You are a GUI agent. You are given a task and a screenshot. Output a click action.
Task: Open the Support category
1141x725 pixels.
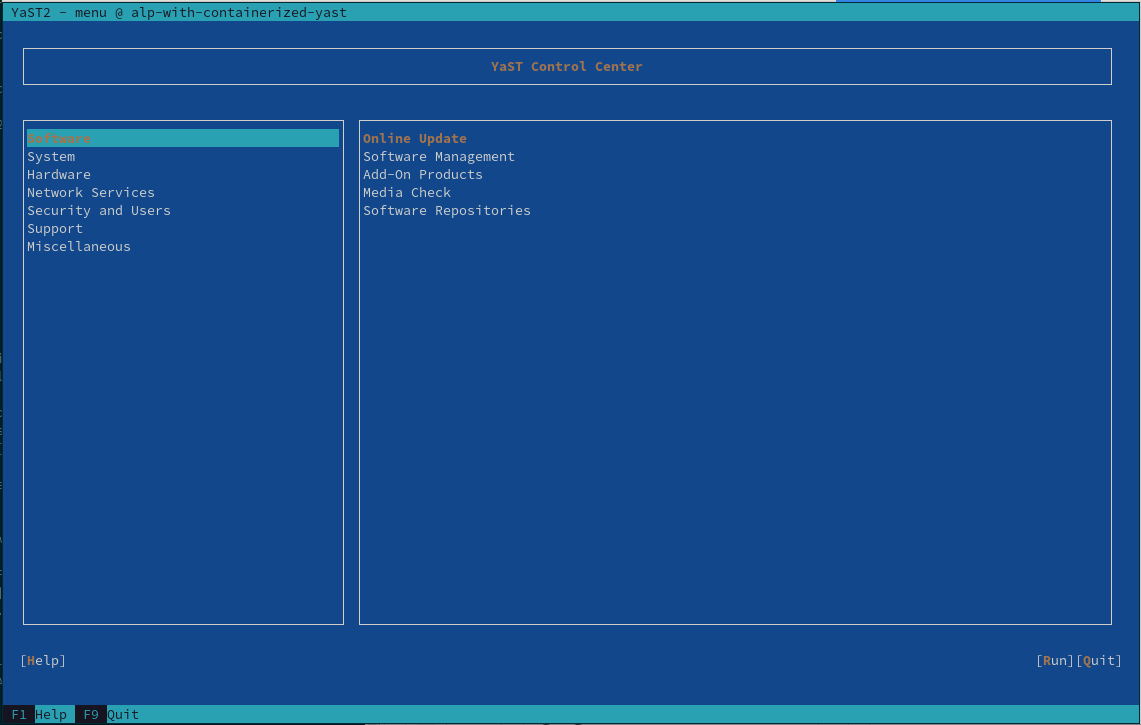[55, 228]
